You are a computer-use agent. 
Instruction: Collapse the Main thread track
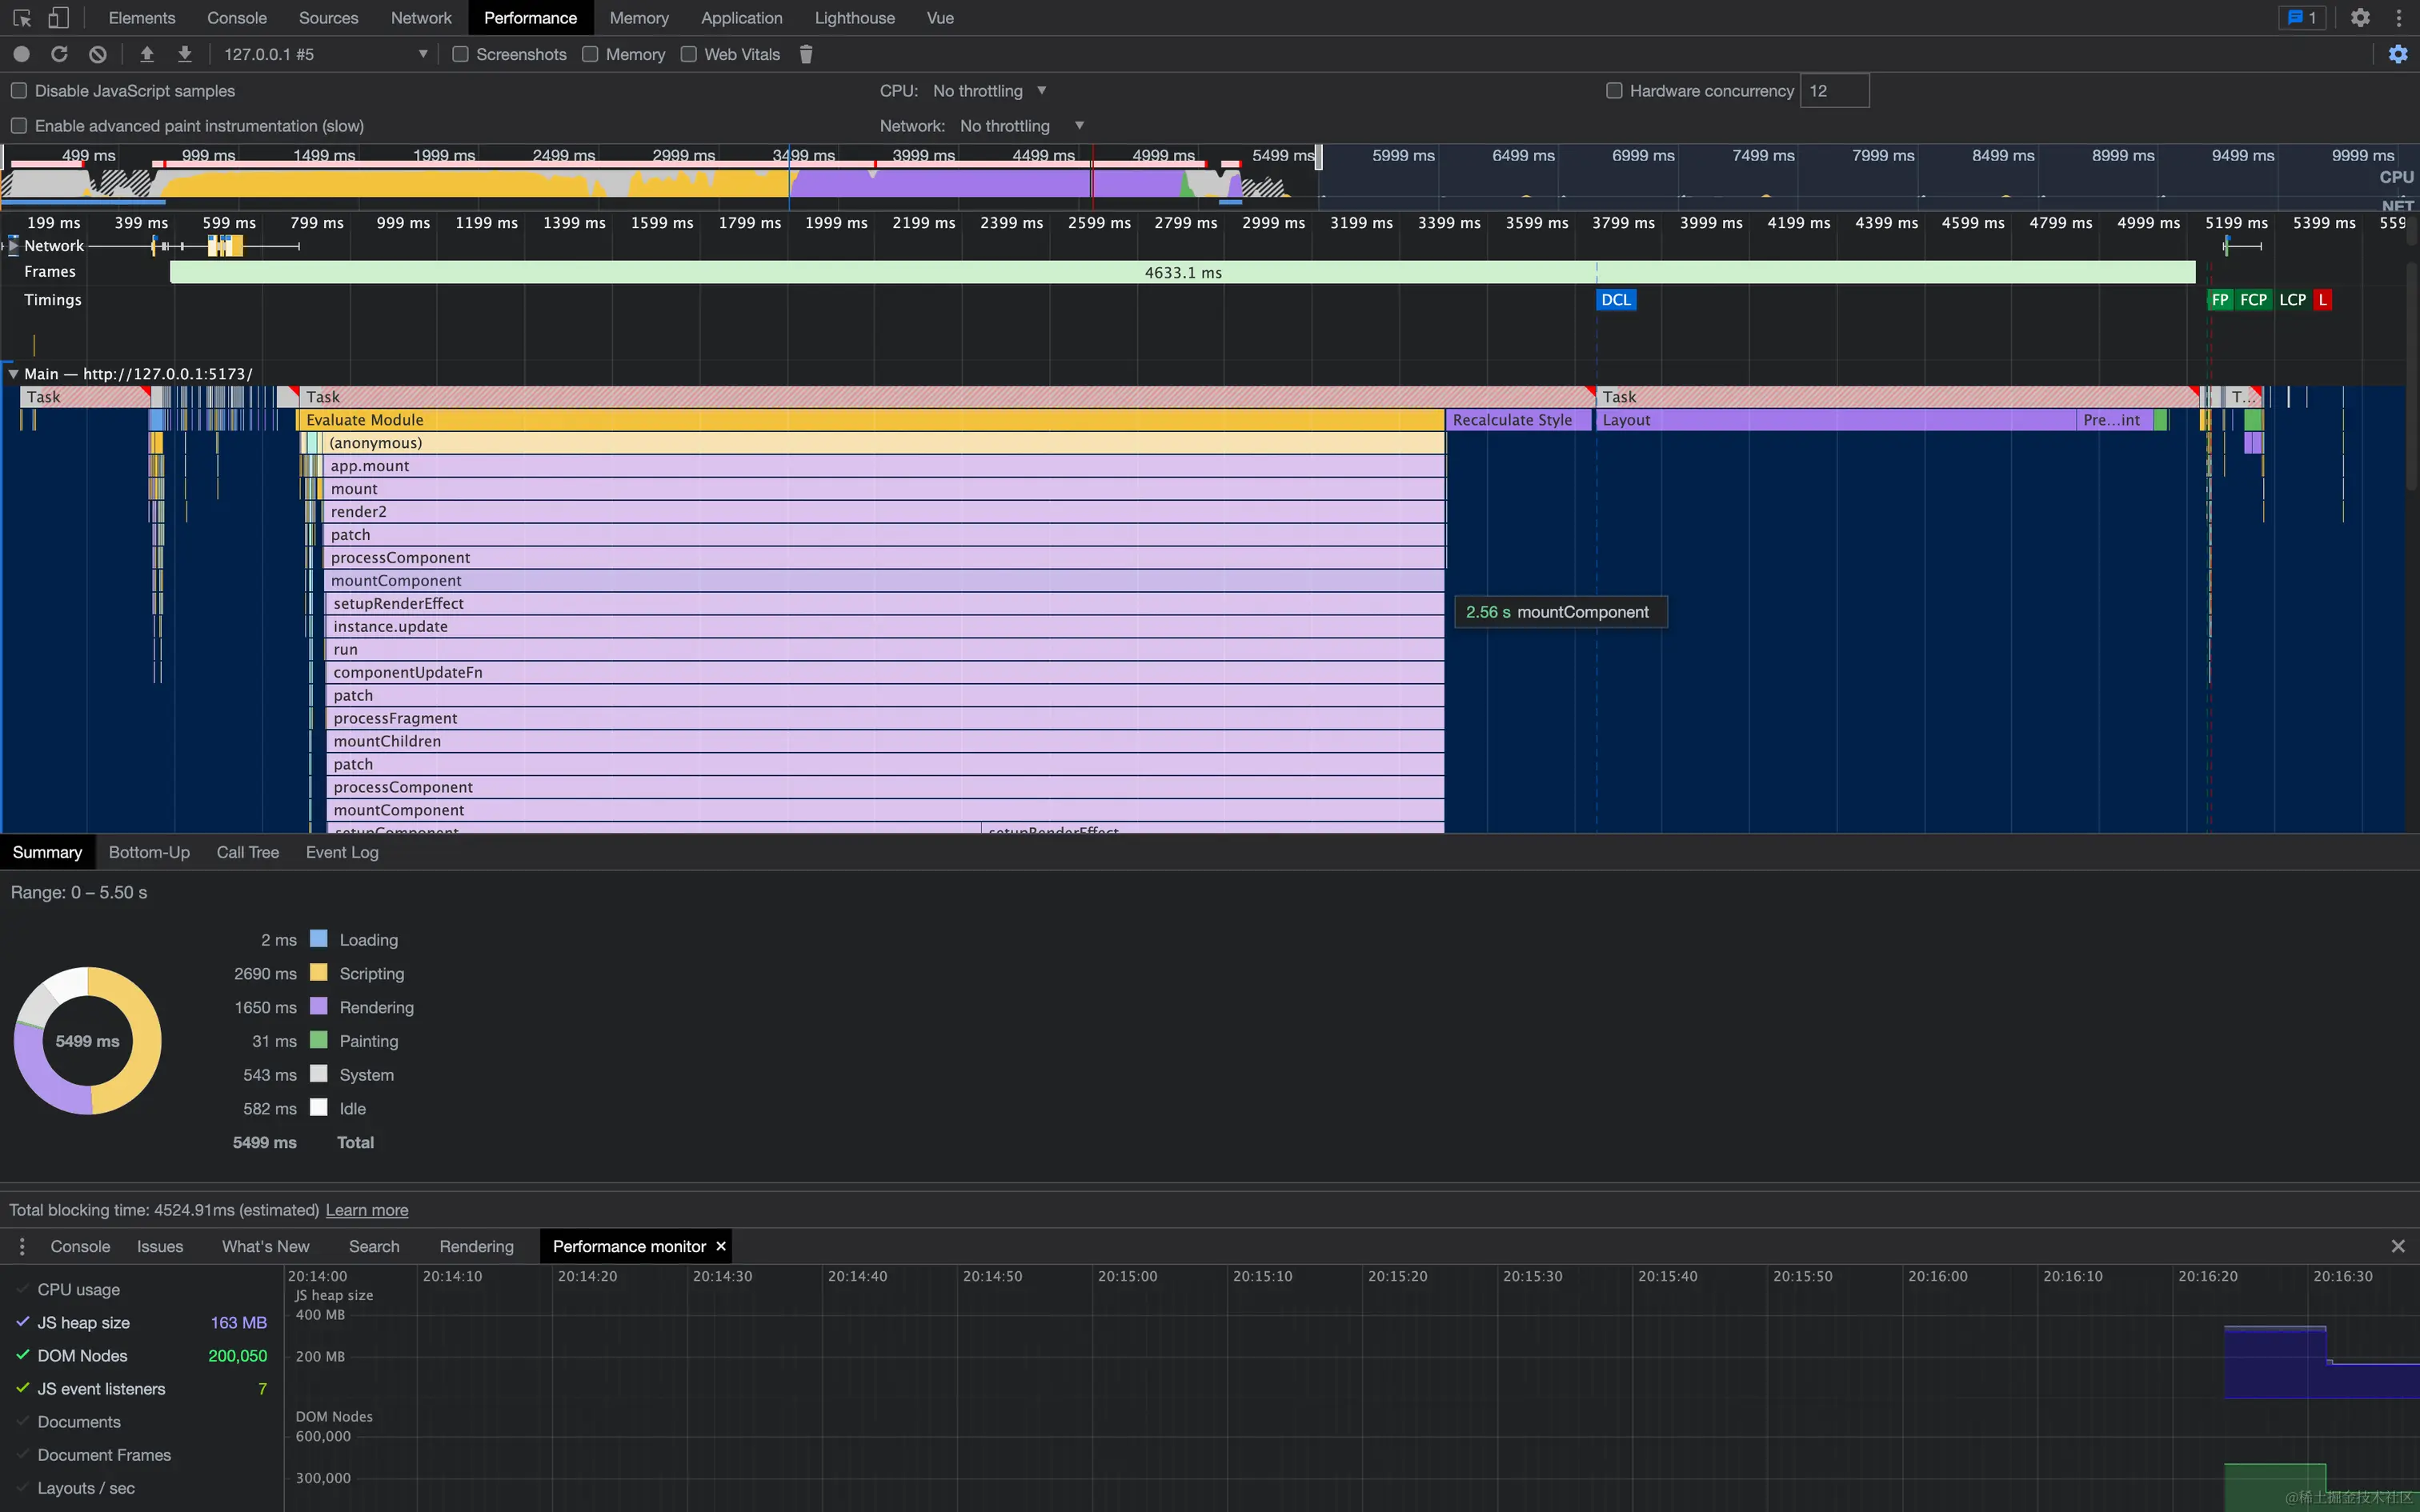[x=13, y=373]
